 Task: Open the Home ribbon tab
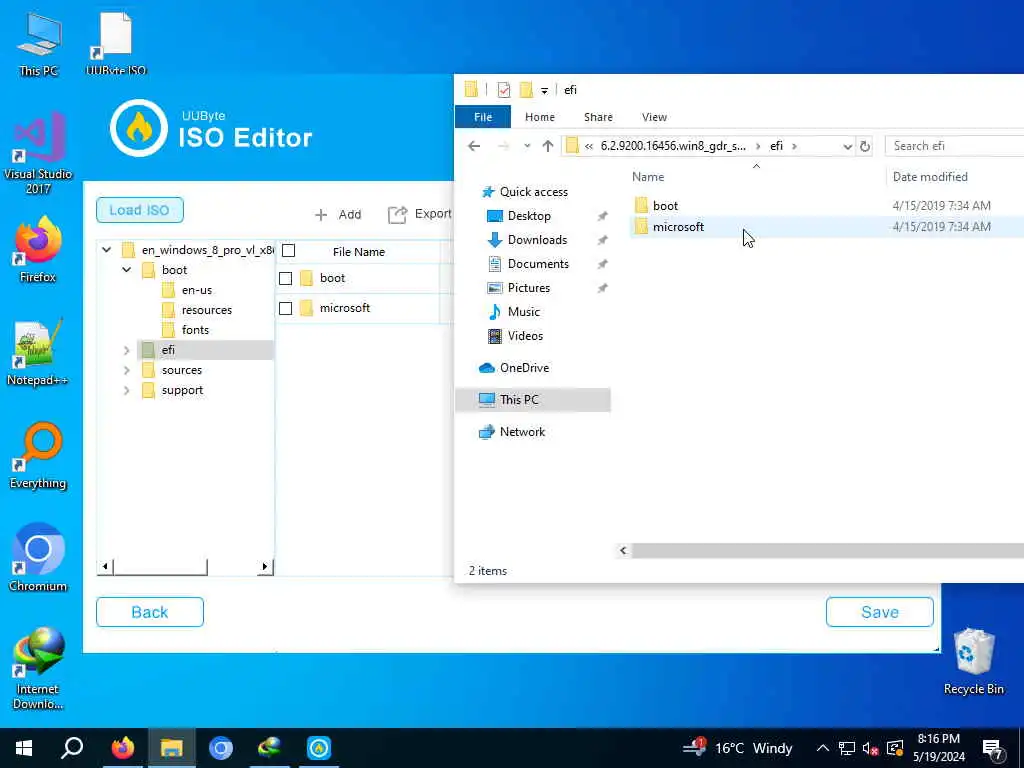pyautogui.click(x=539, y=117)
